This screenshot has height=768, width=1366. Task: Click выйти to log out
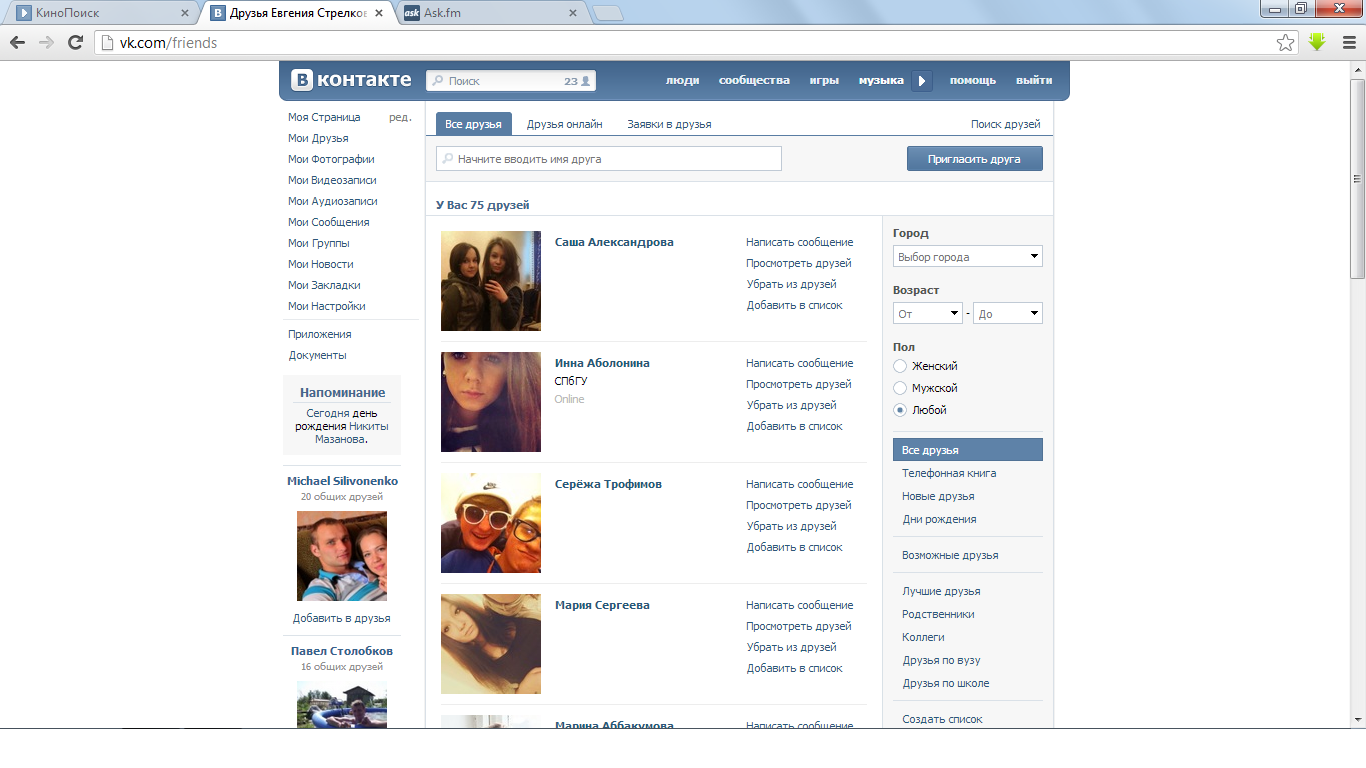(1034, 81)
